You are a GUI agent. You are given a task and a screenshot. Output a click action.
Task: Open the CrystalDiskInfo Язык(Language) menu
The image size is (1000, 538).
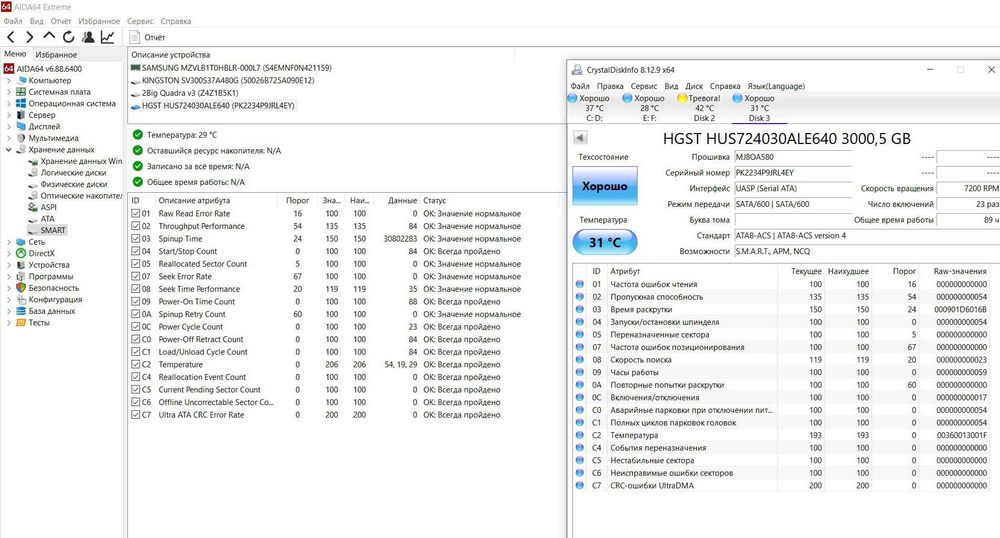776,86
